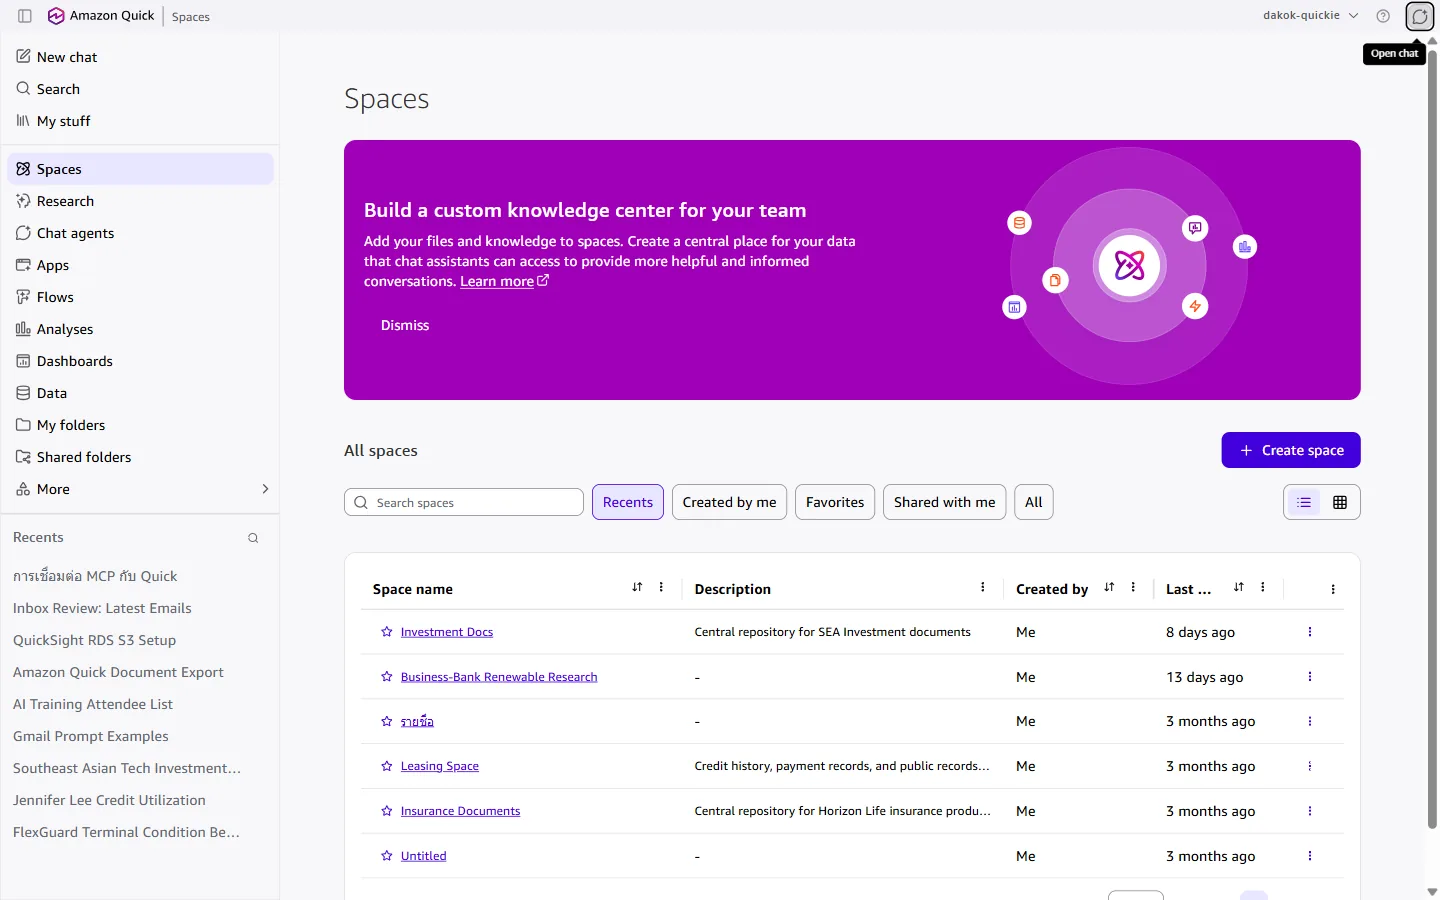Open Last modified column options menu
Viewport: 1440px width, 900px height.
point(1263,588)
